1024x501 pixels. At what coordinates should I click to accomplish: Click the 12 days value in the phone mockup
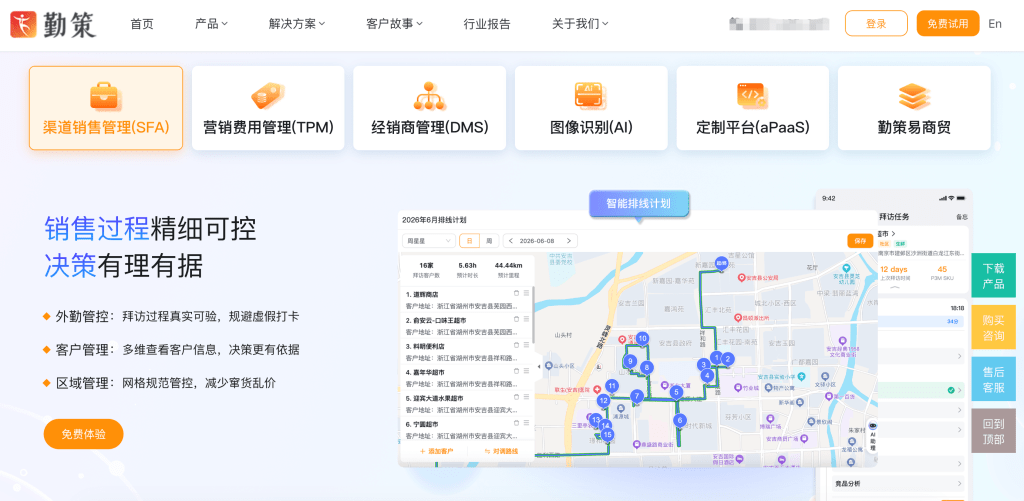(x=894, y=269)
